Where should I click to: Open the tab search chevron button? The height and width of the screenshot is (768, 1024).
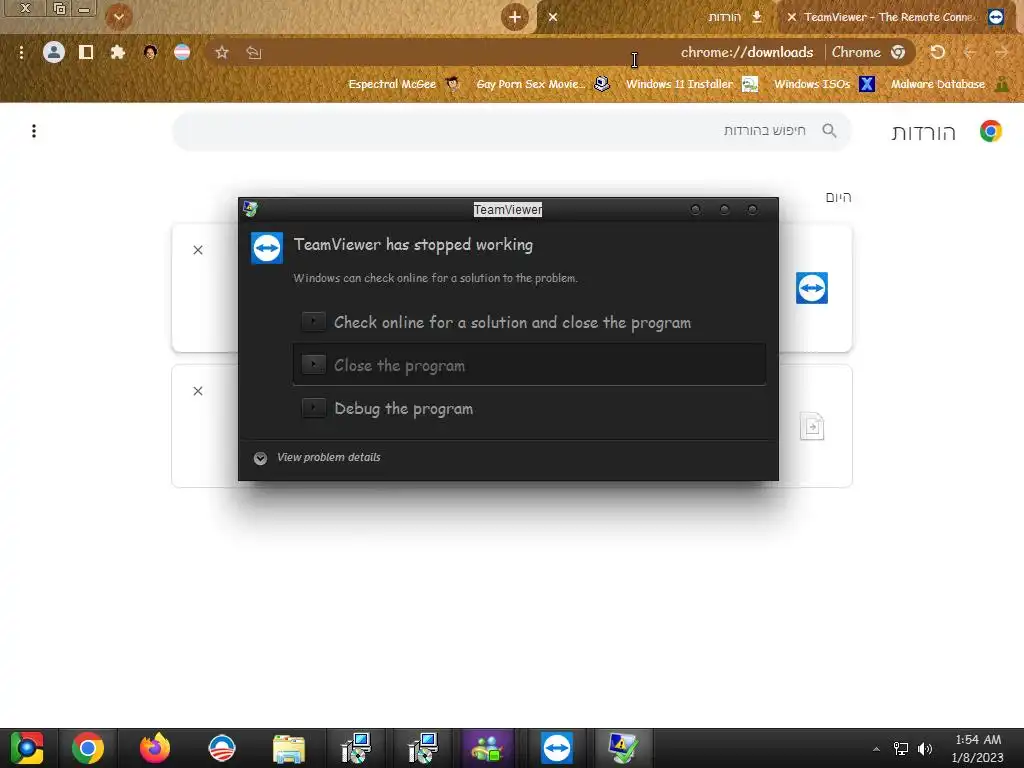[119, 17]
